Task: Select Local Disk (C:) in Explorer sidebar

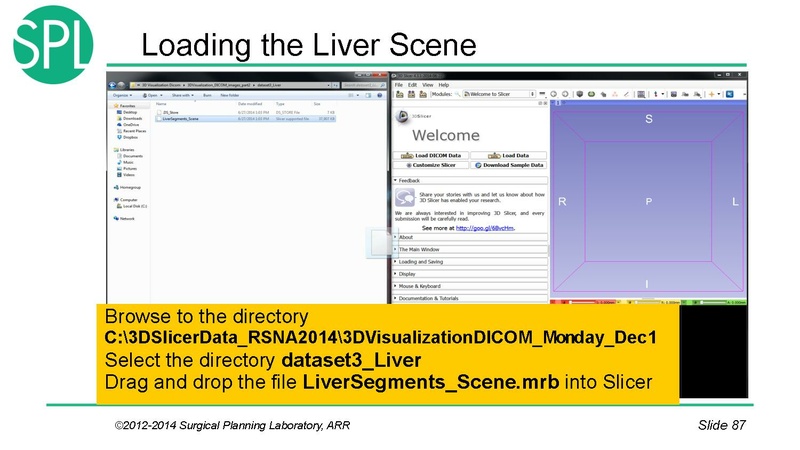Action: pos(132,206)
